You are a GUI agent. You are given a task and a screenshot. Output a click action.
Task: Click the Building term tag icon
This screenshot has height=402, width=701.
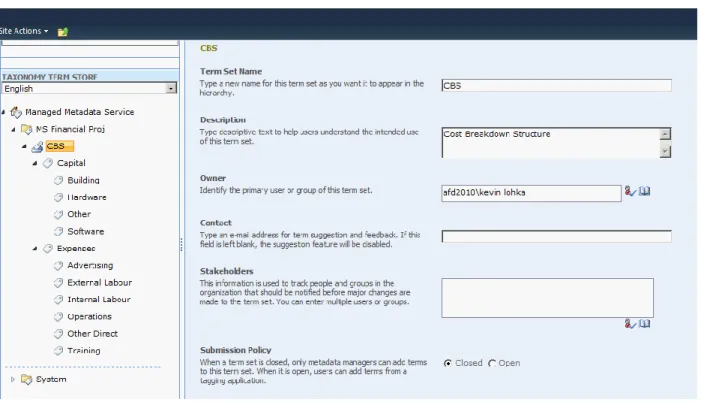[x=59, y=180]
